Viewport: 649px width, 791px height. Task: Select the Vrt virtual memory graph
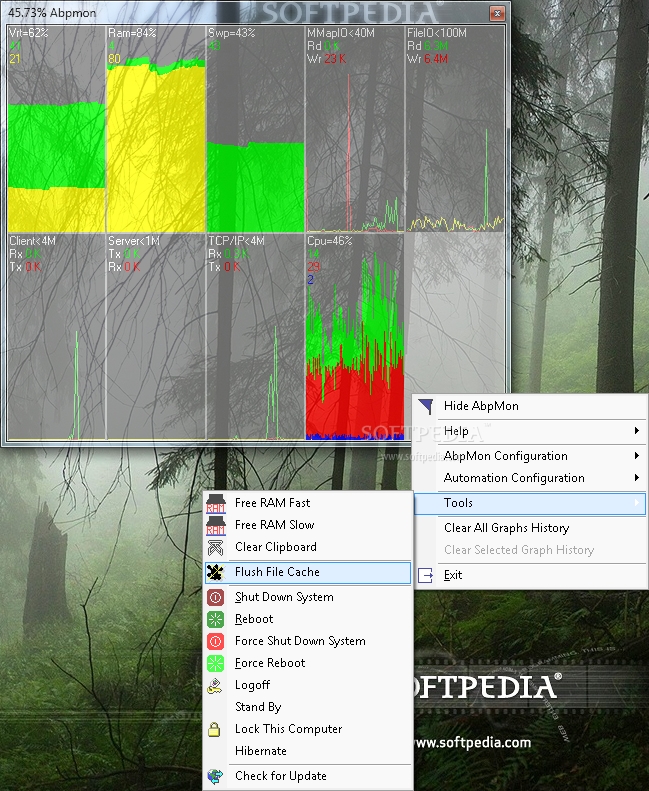(x=56, y=129)
